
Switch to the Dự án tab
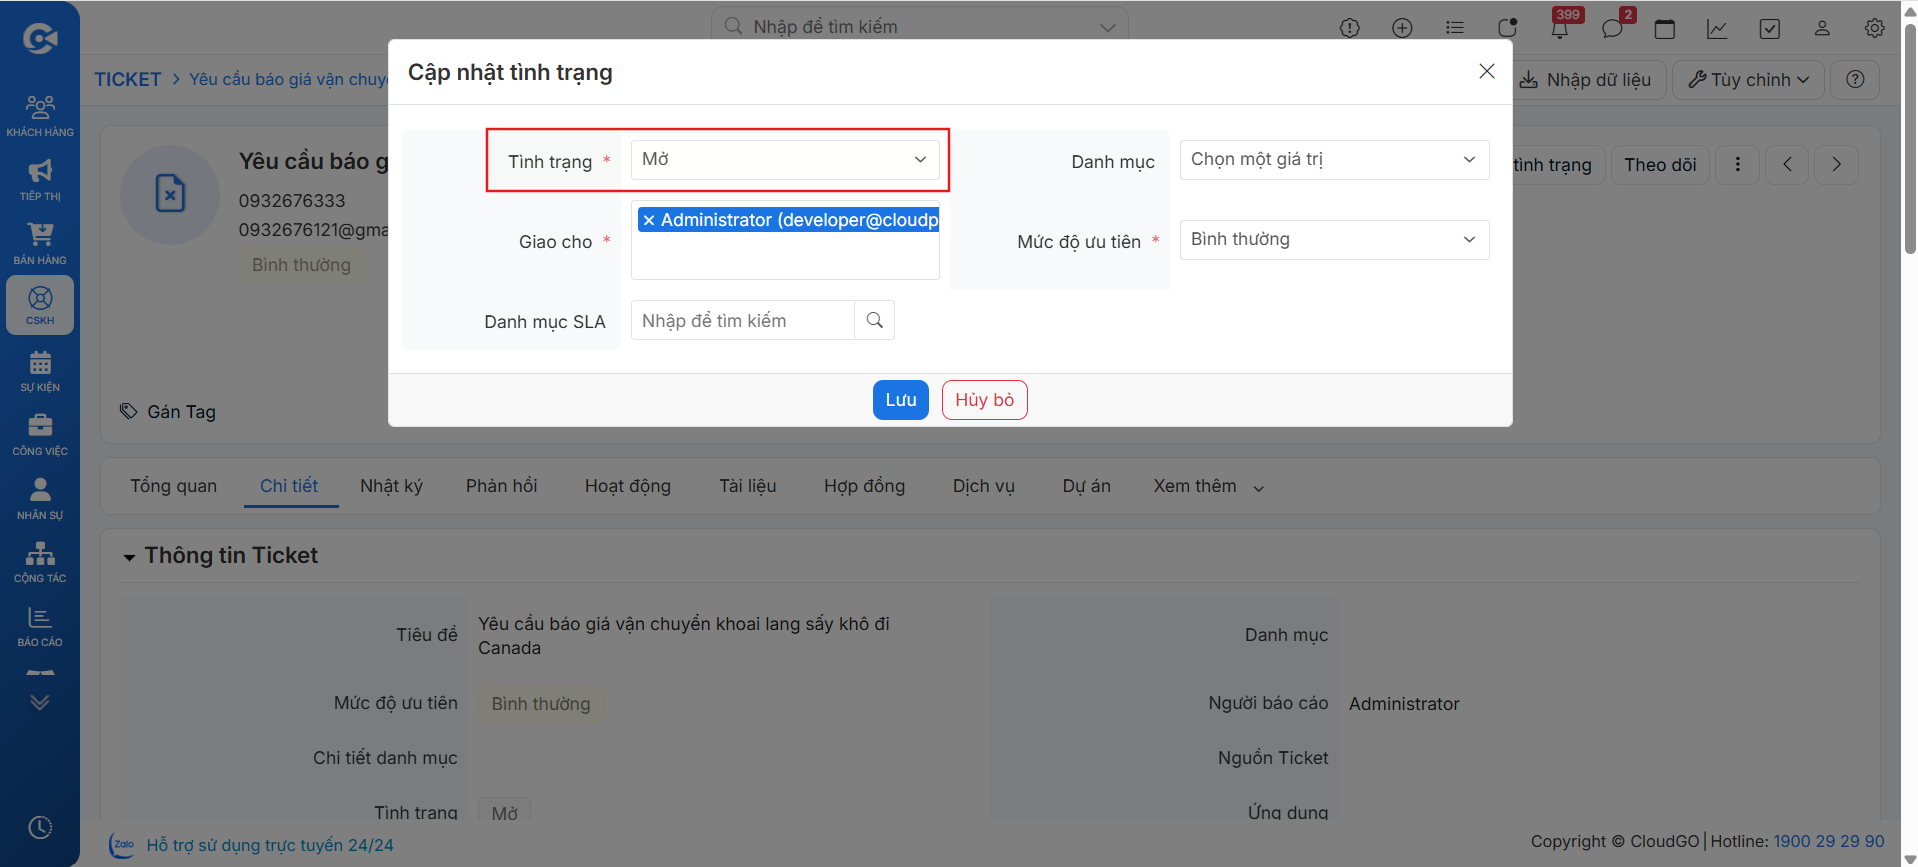tap(1086, 486)
